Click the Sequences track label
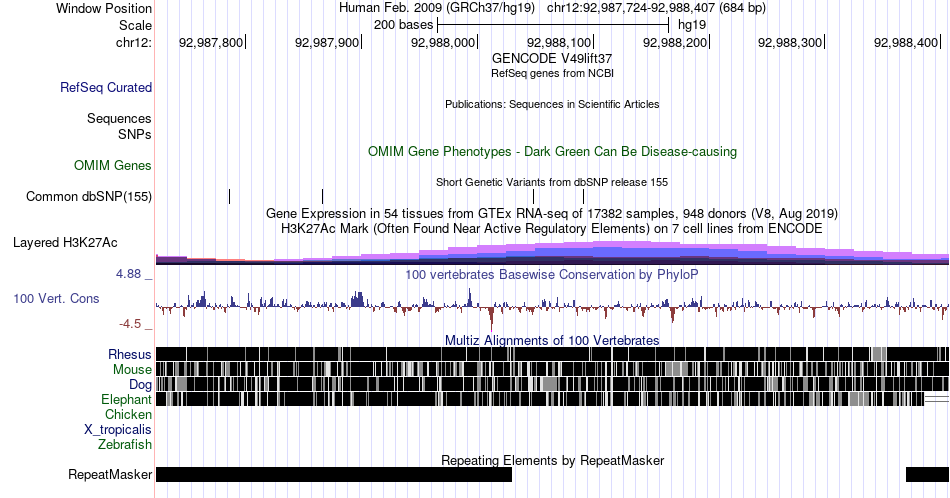 pos(119,118)
